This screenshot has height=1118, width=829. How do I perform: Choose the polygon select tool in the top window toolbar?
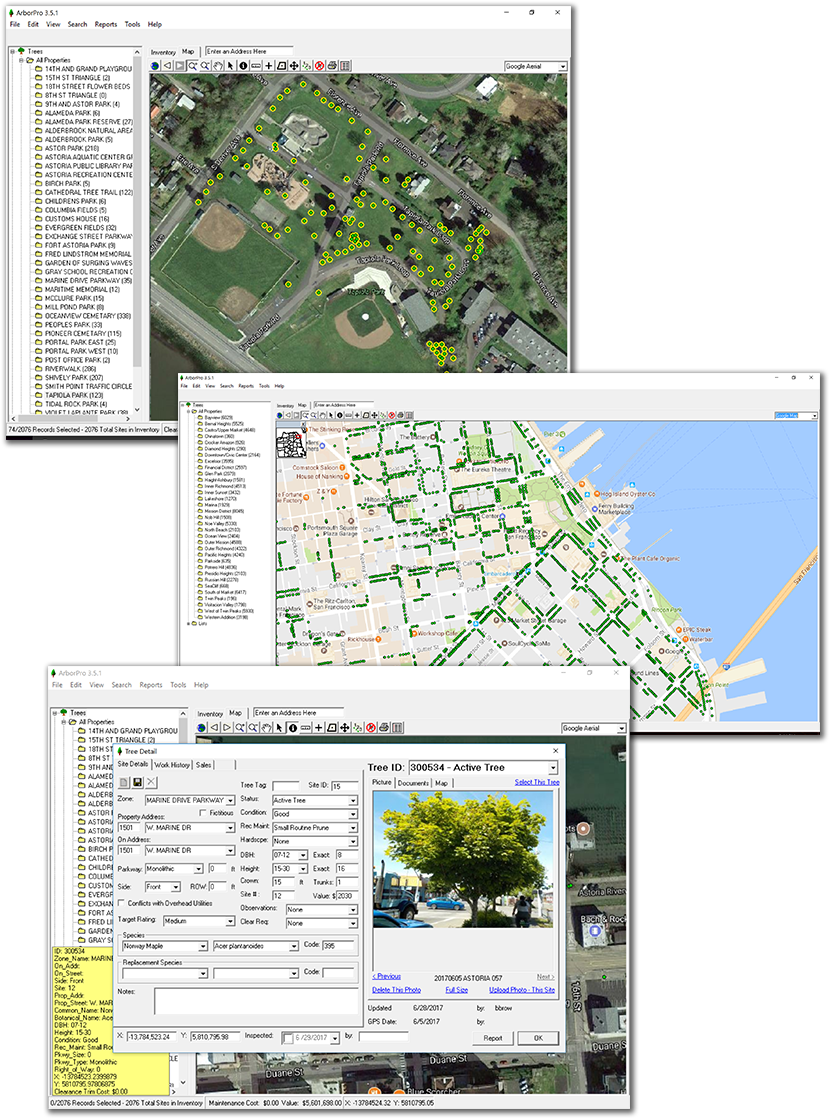[282, 66]
